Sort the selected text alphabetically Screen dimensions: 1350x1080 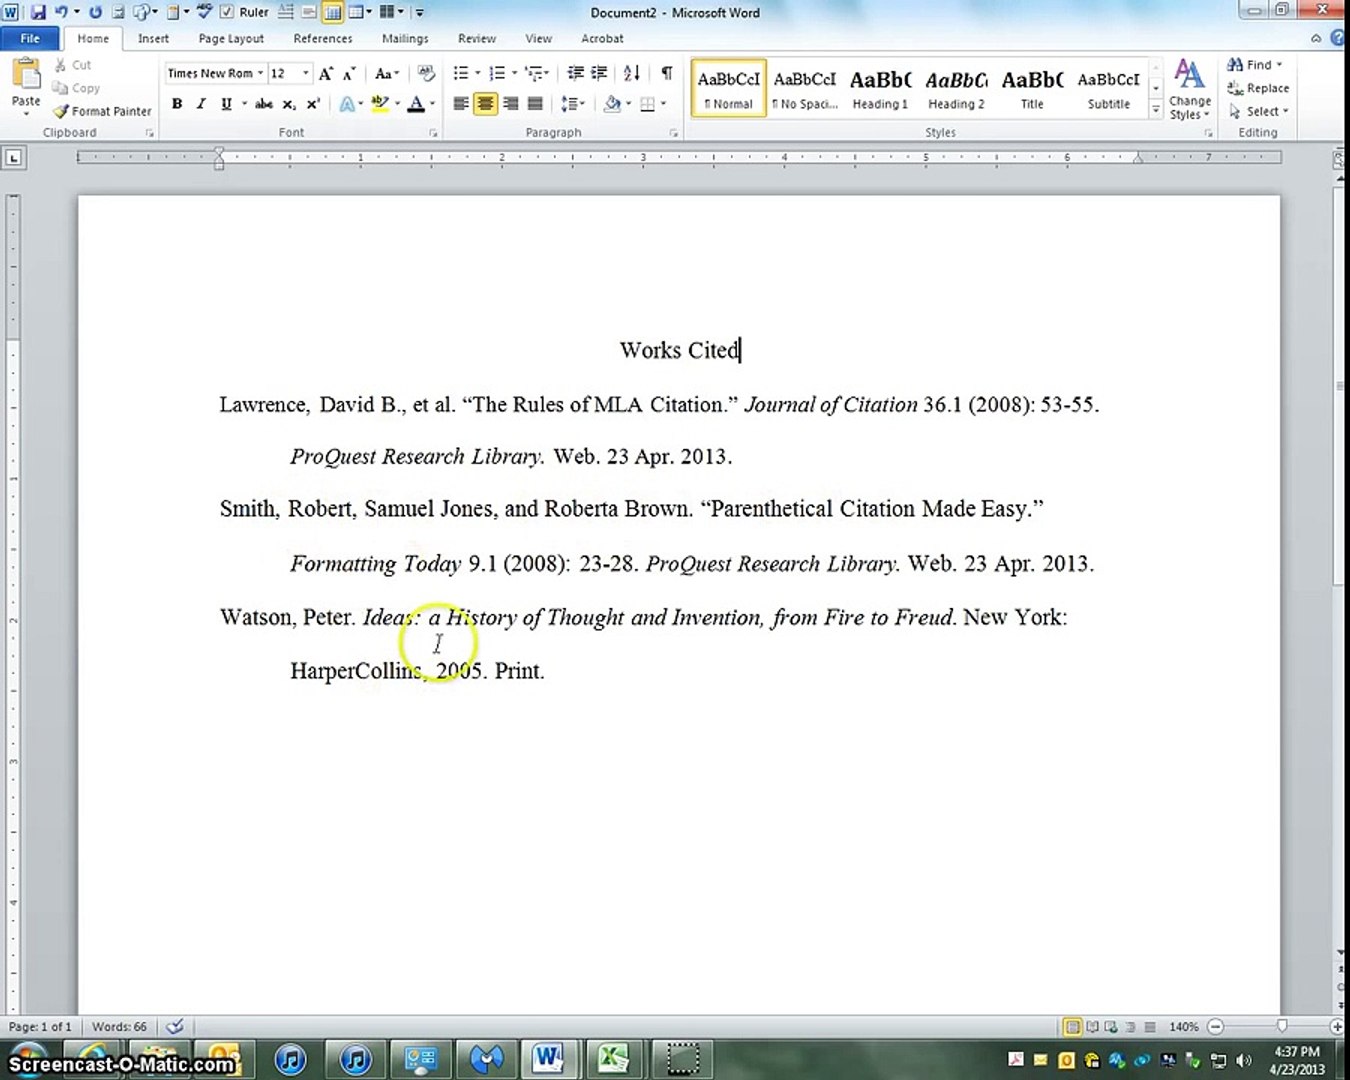[x=632, y=73]
